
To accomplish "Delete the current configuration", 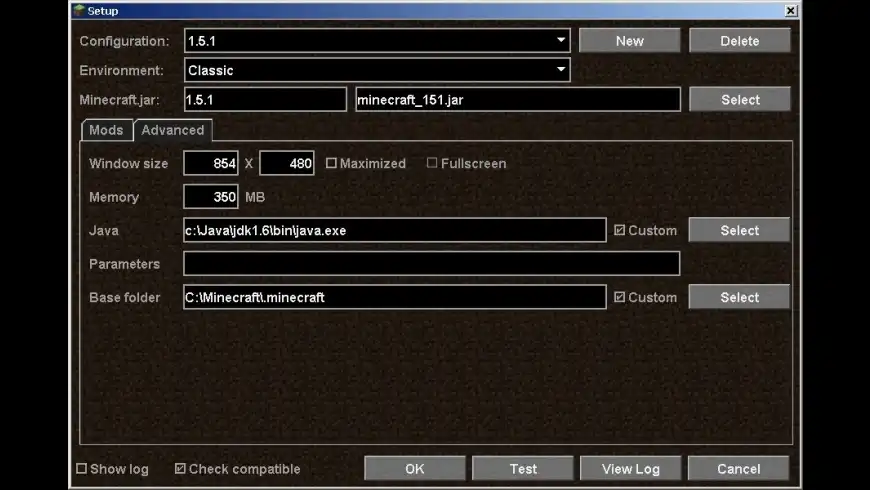I will (740, 41).
